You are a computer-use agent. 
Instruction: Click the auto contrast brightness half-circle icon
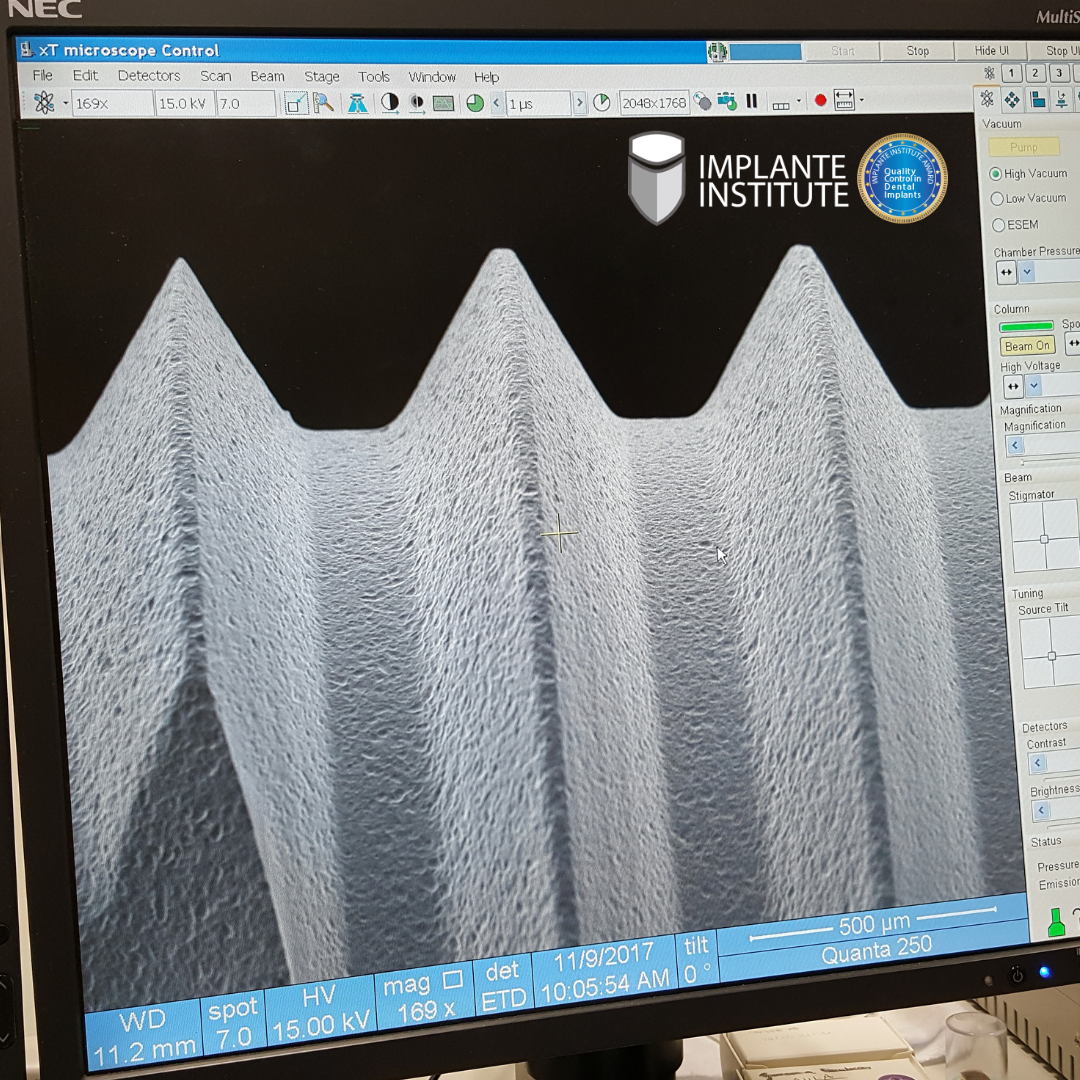pos(389,103)
